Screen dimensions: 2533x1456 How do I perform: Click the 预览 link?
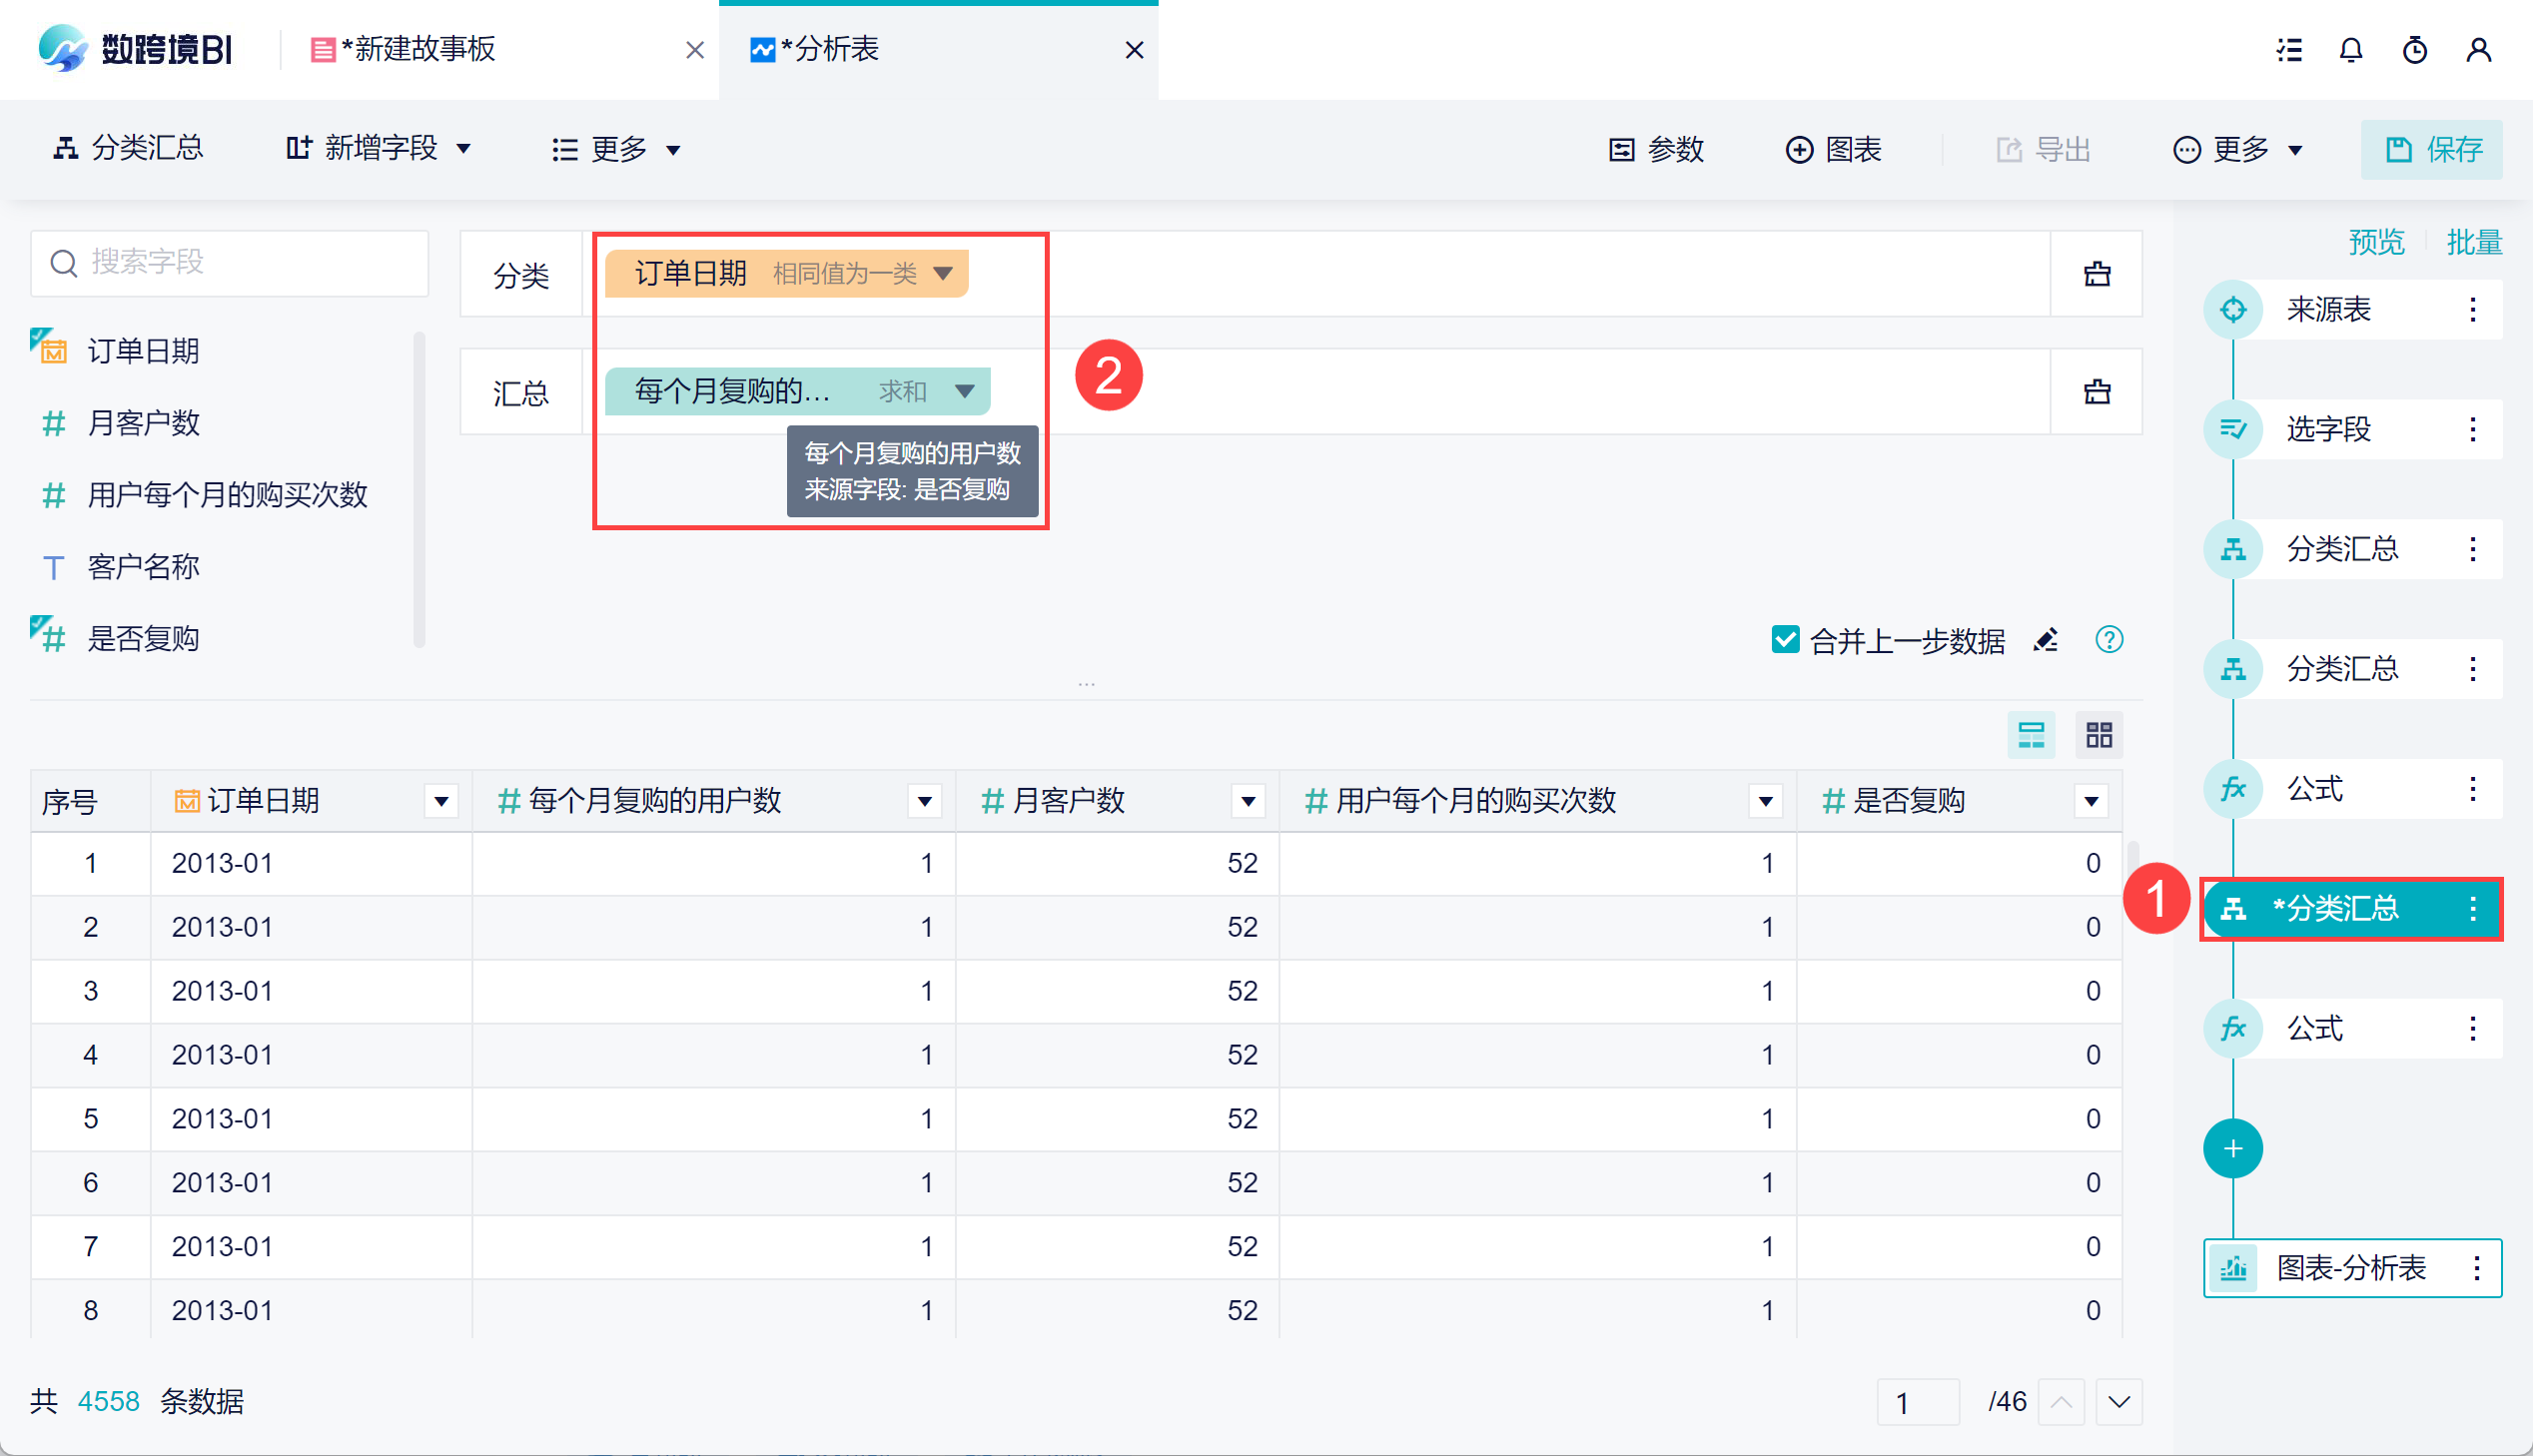click(2376, 242)
